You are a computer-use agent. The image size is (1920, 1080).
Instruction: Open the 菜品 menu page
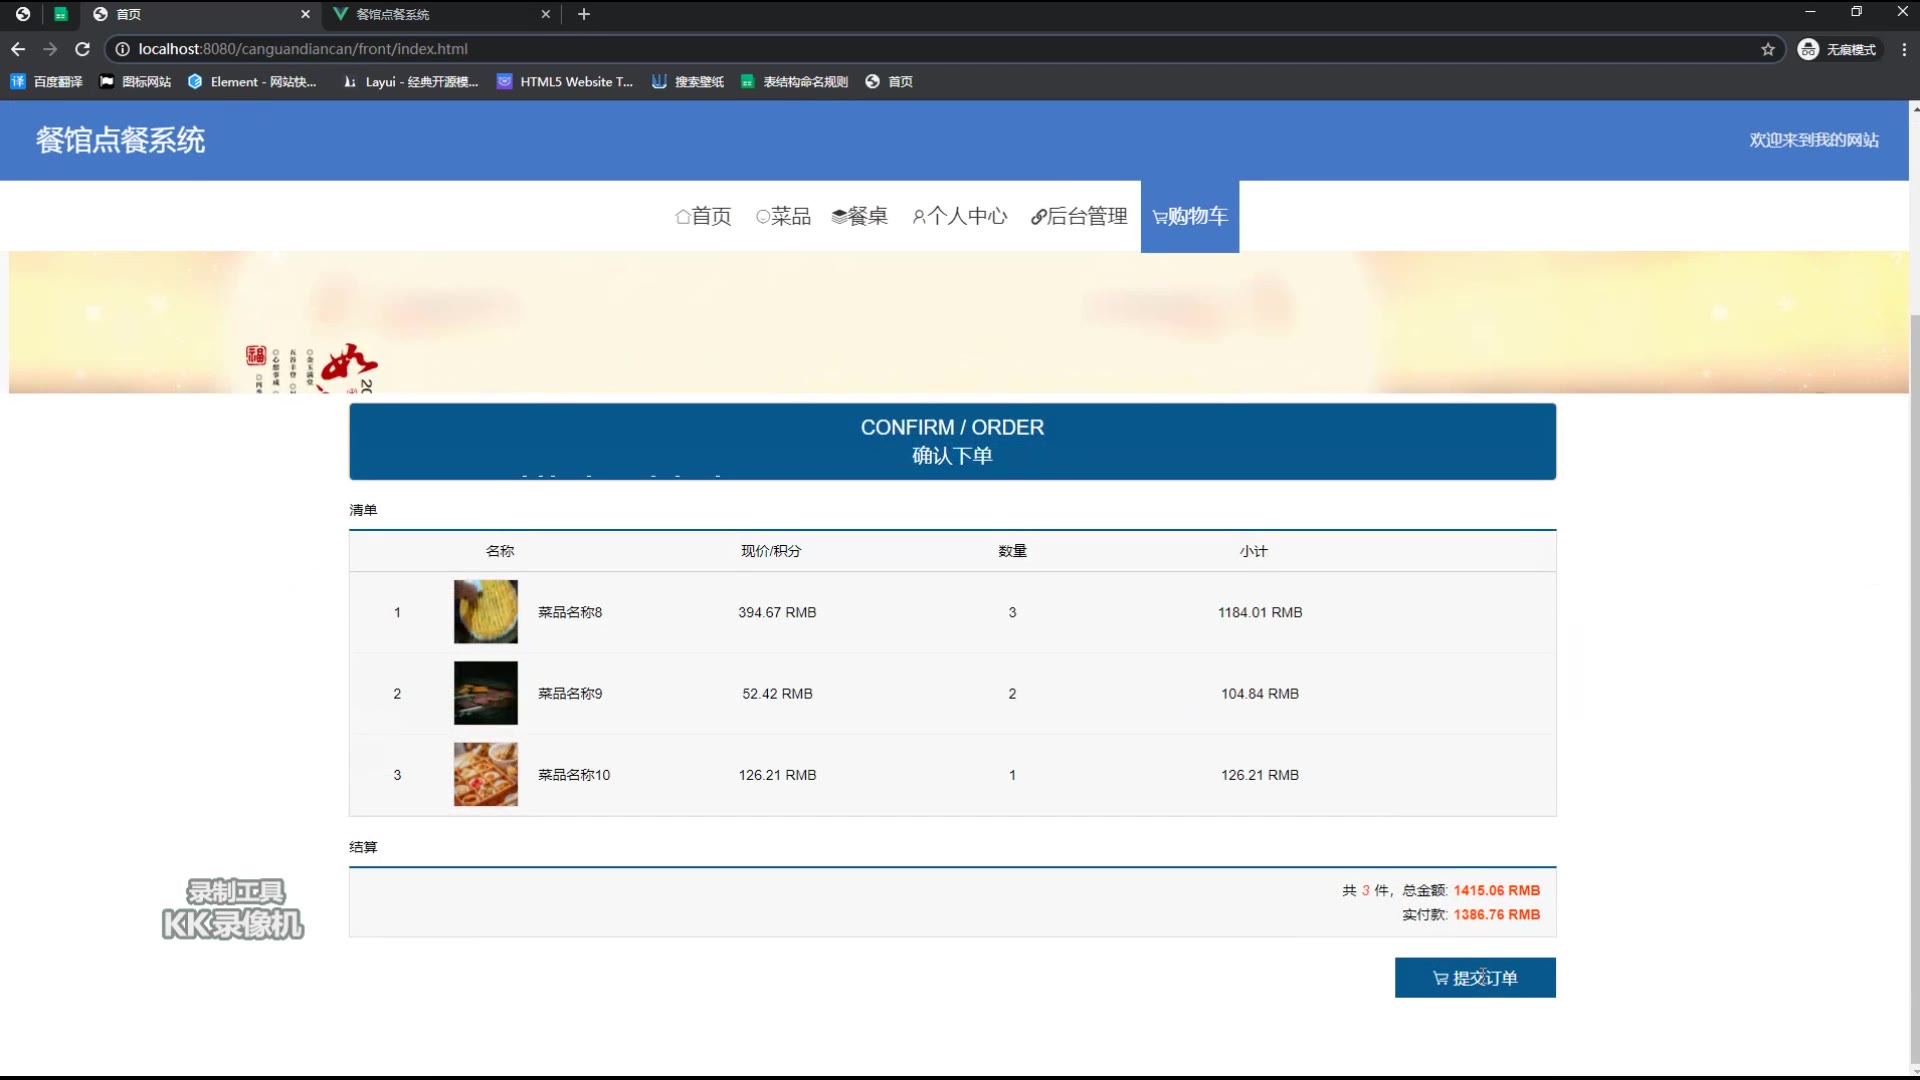tap(783, 216)
